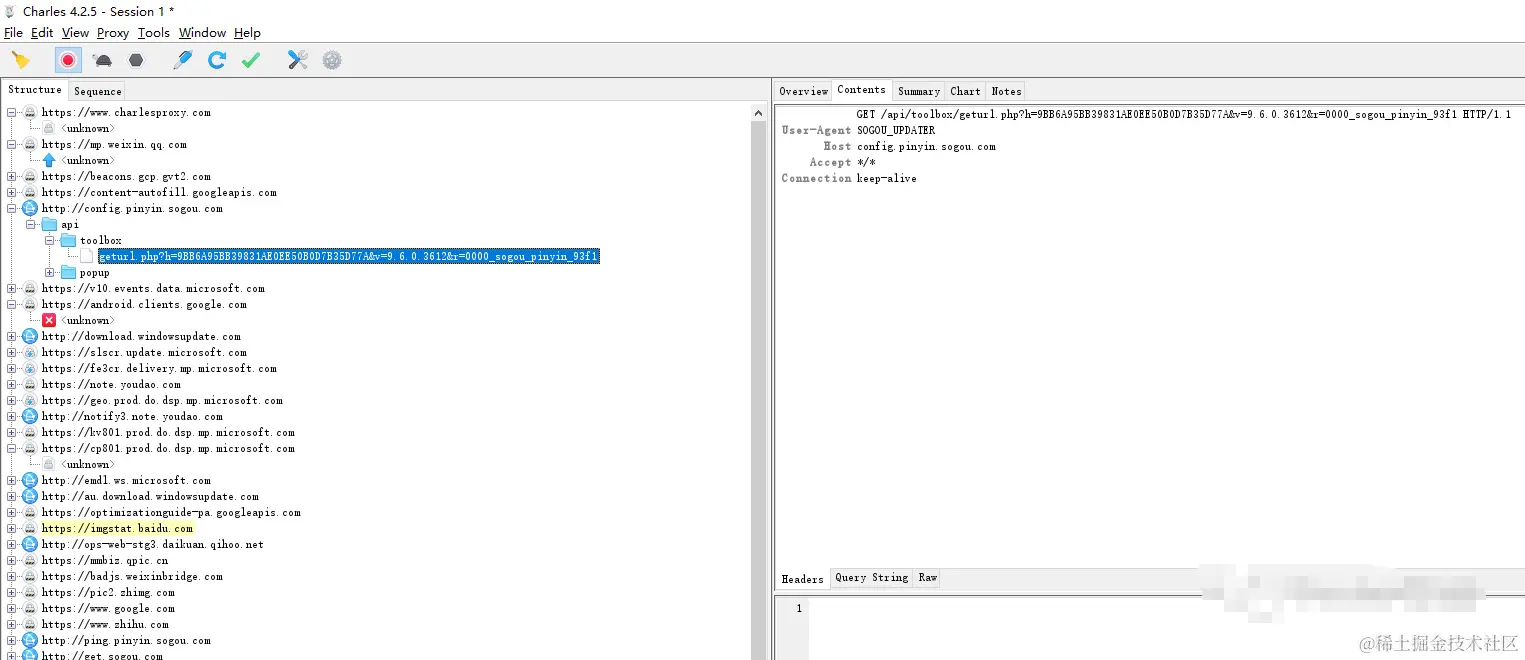
Task: Open the Proxy menu
Action: 113,33
